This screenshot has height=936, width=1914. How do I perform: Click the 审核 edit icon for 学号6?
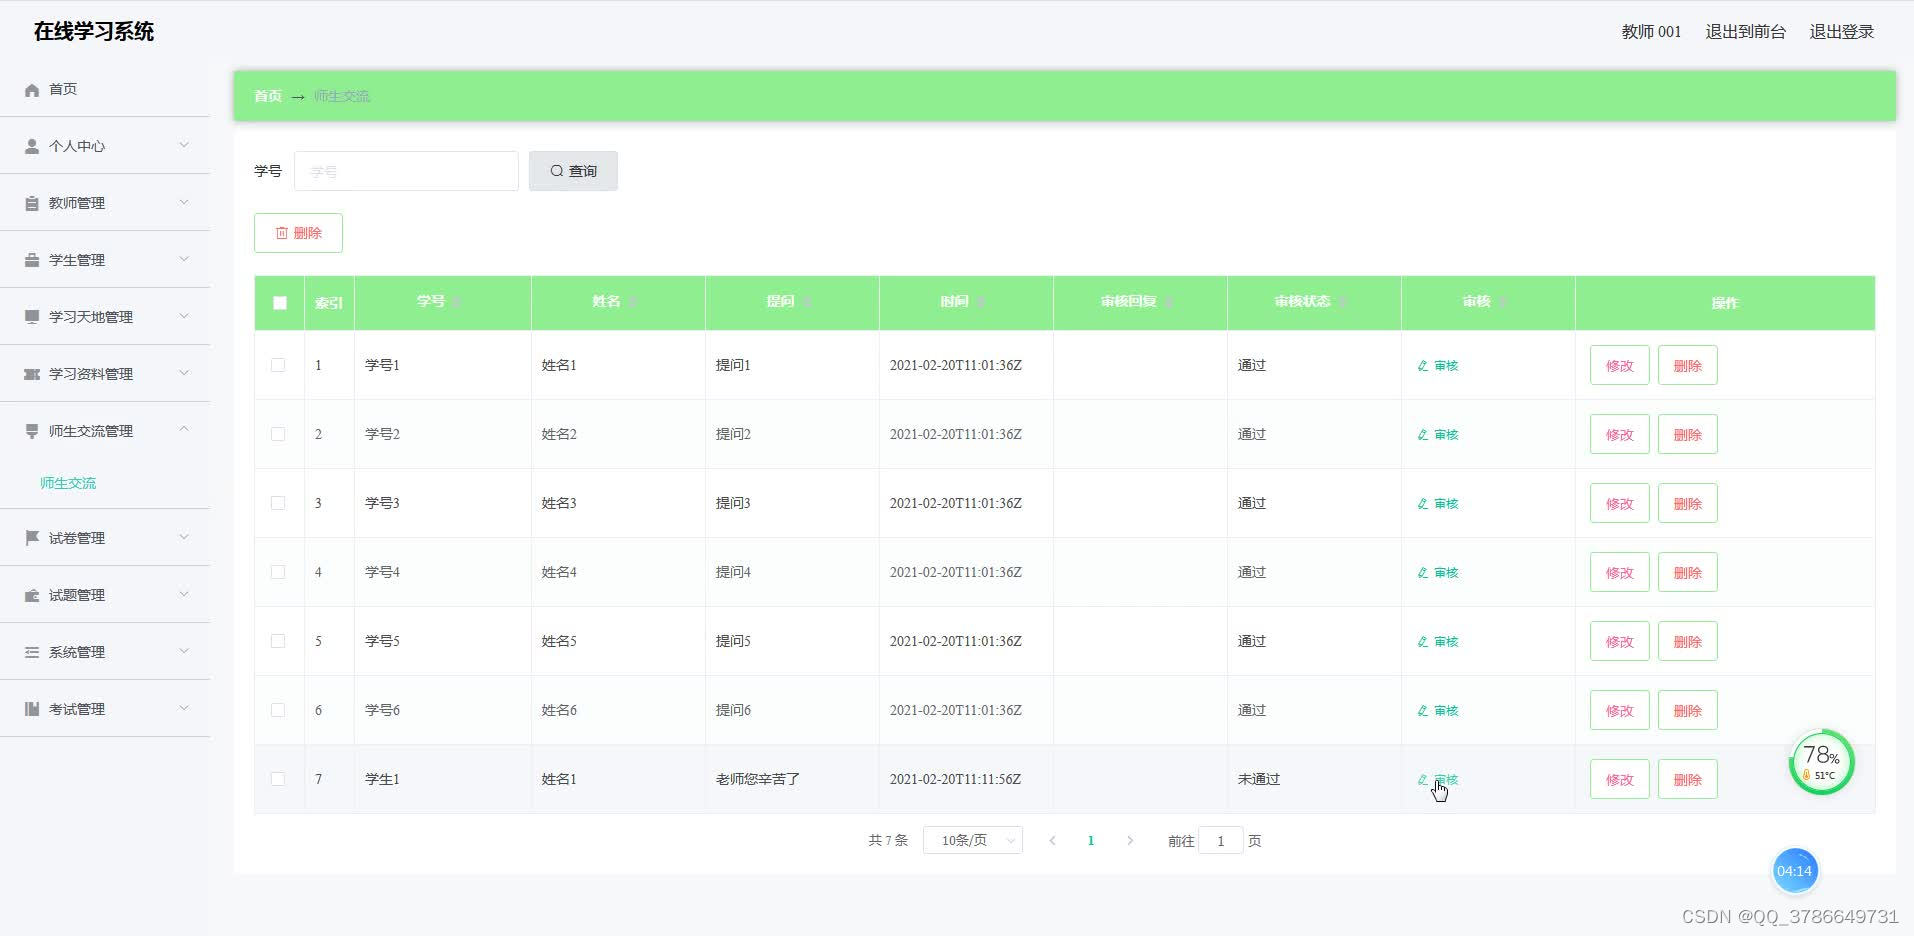pos(1423,711)
